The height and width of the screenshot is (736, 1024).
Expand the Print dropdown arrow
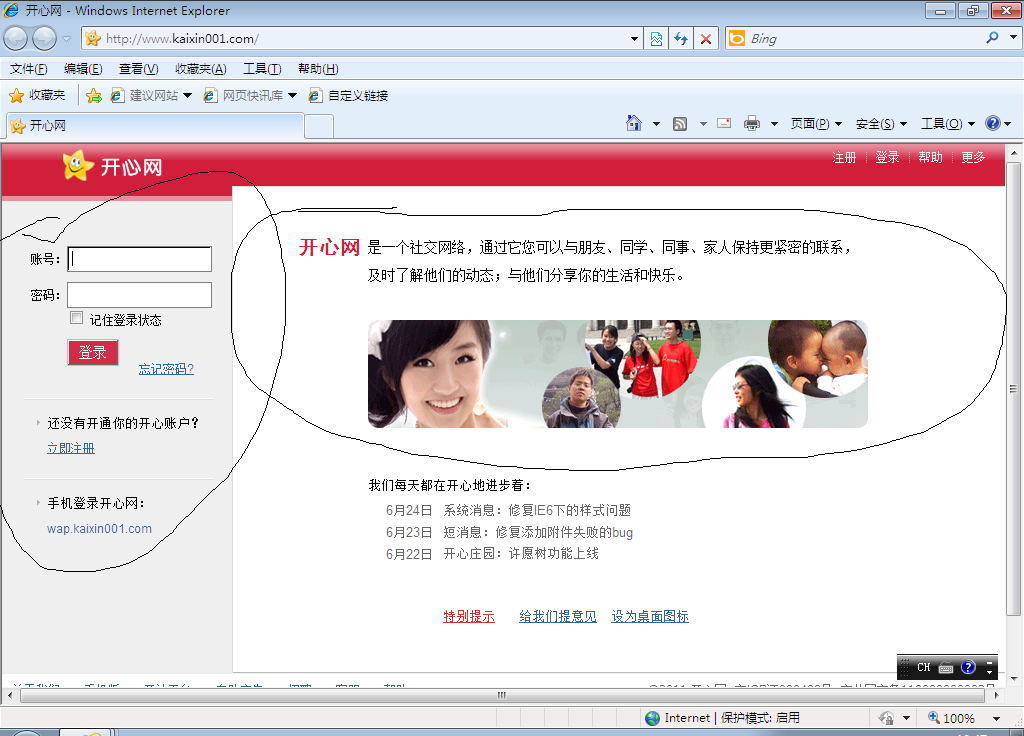pos(774,123)
